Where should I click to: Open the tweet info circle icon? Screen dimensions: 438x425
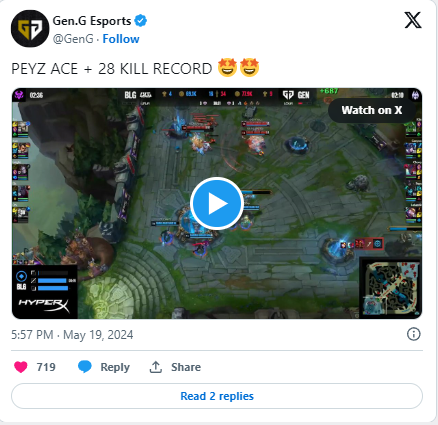click(x=414, y=334)
